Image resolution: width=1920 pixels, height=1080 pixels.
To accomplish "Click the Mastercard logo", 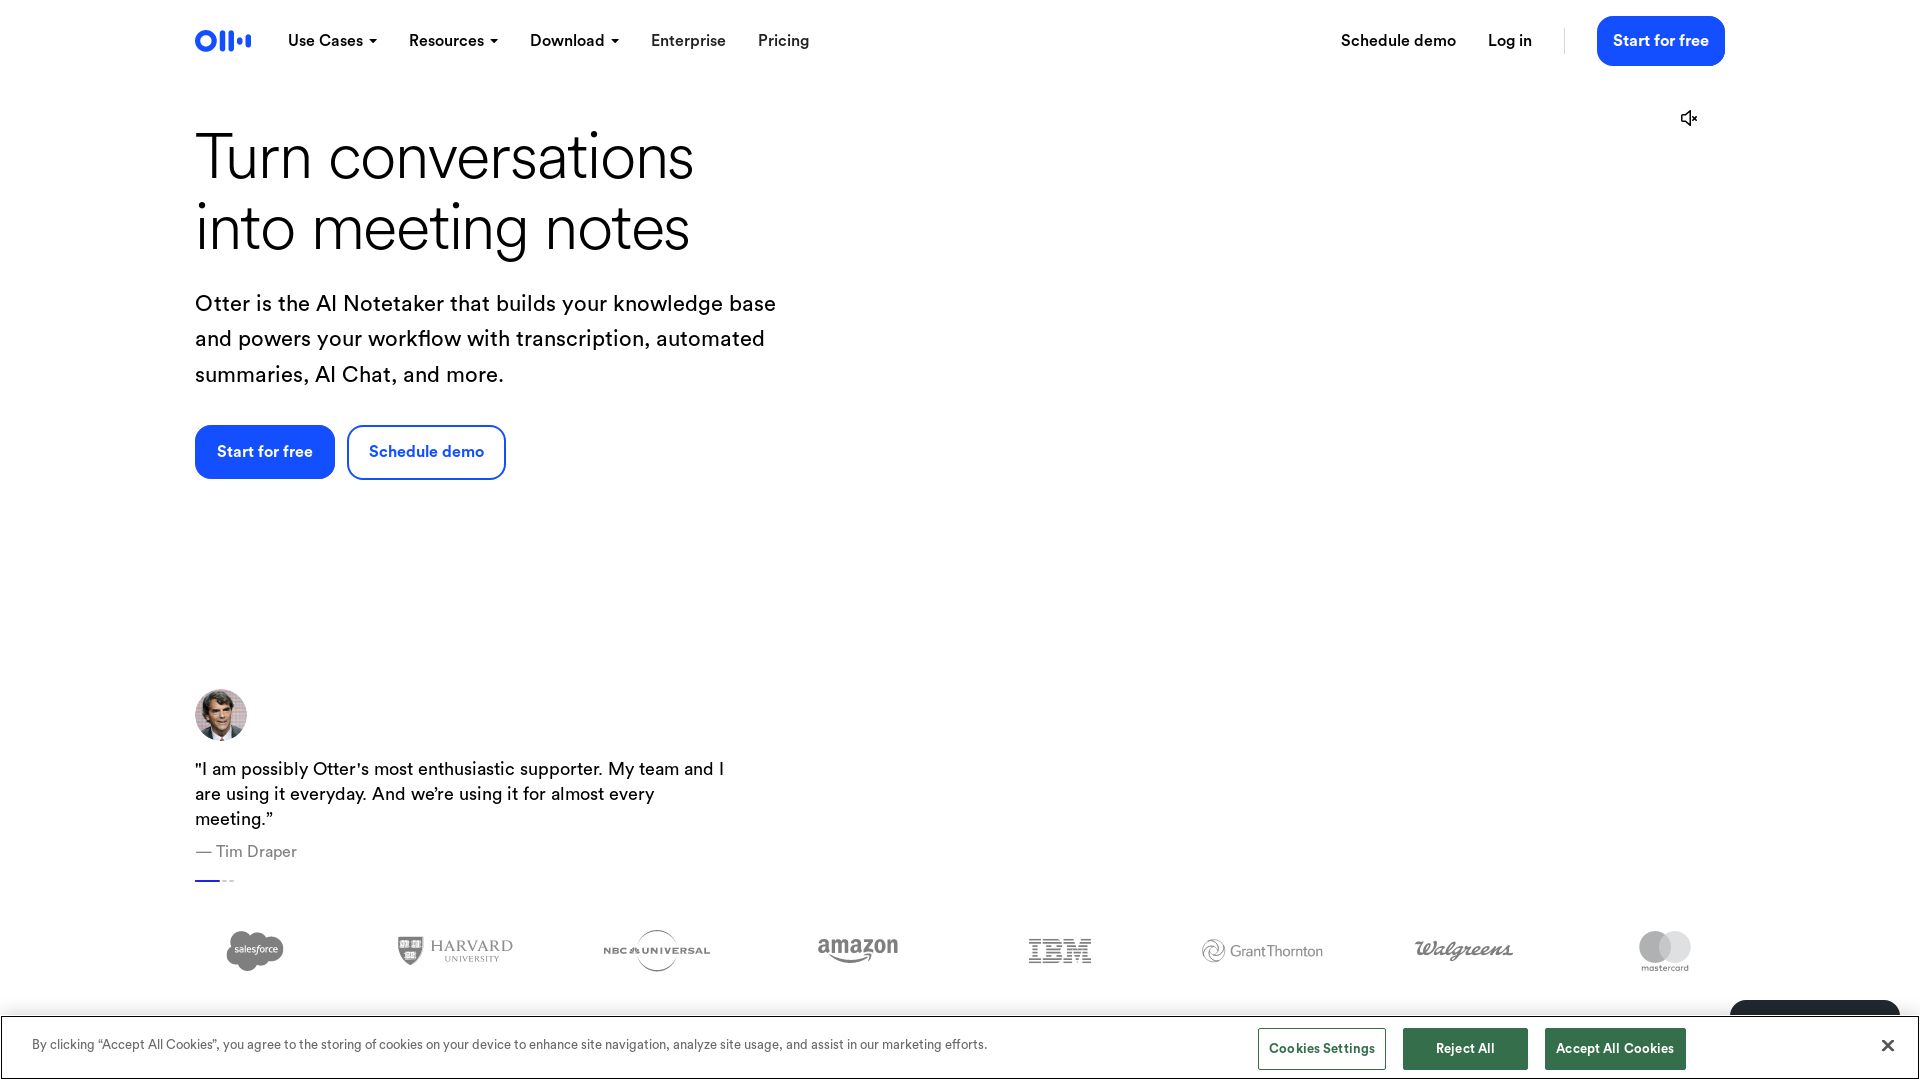I will point(1664,950).
